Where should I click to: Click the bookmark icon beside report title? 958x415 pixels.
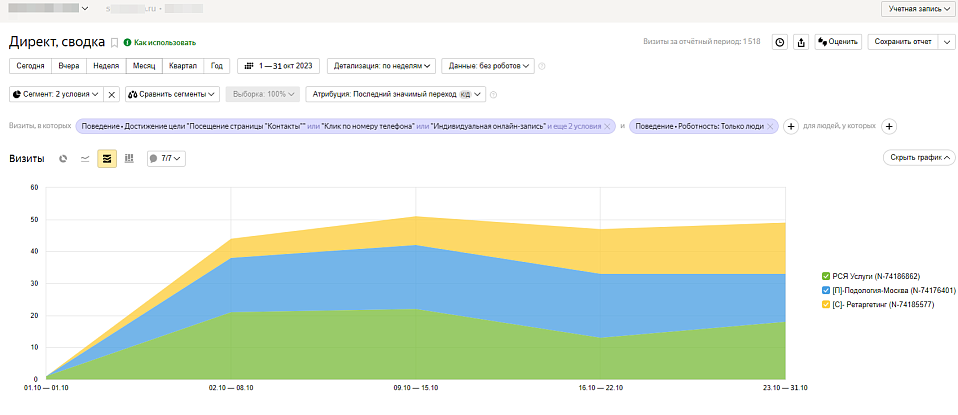coord(114,43)
